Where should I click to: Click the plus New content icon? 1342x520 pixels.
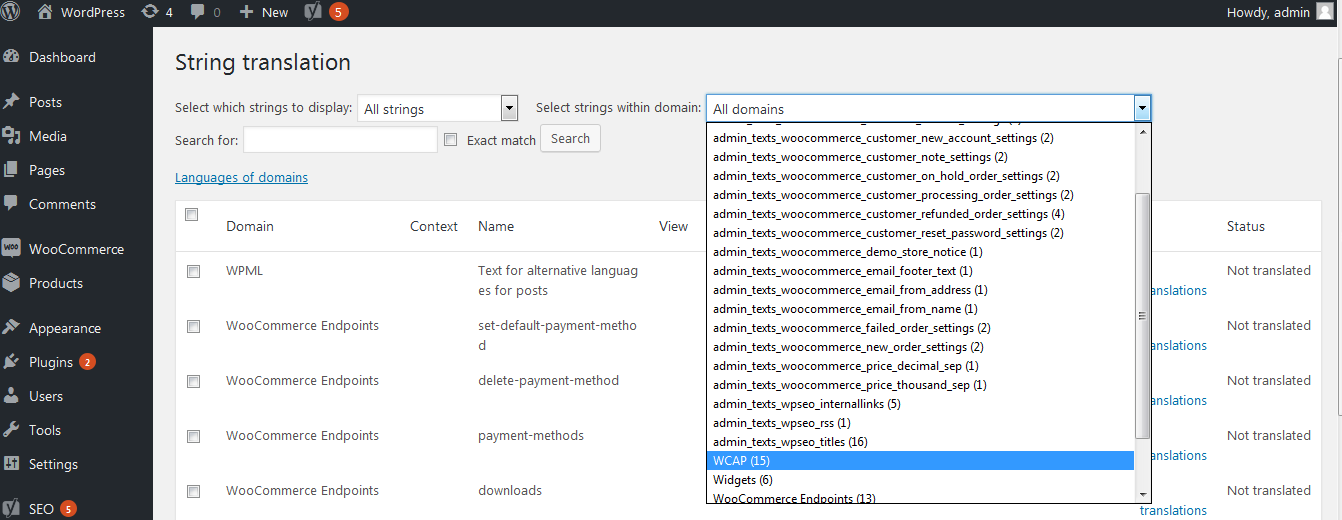(246, 12)
